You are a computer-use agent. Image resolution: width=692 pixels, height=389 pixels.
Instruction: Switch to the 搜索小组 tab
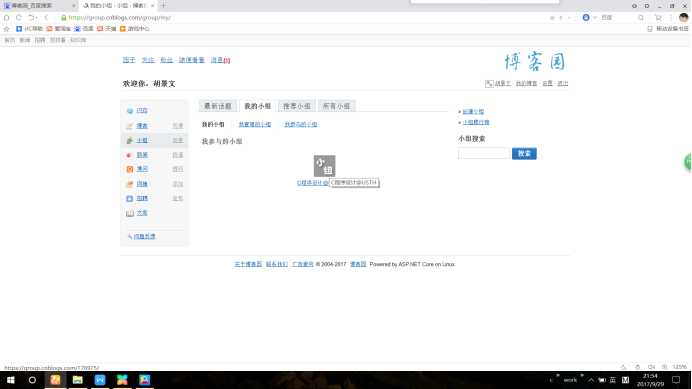297,106
